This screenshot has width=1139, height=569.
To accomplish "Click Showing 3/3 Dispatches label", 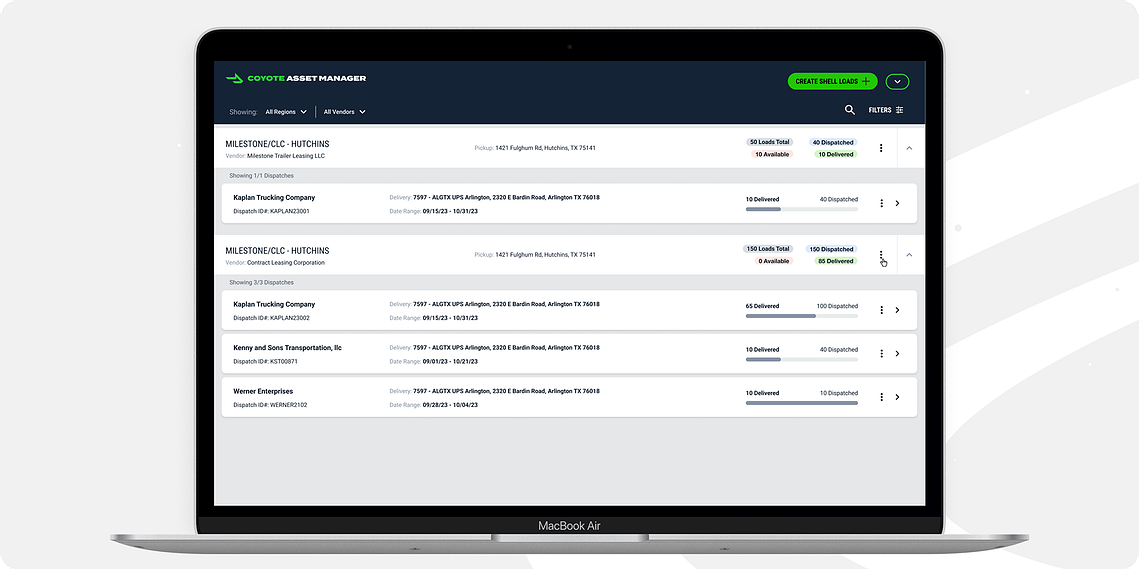I will (x=261, y=282).
